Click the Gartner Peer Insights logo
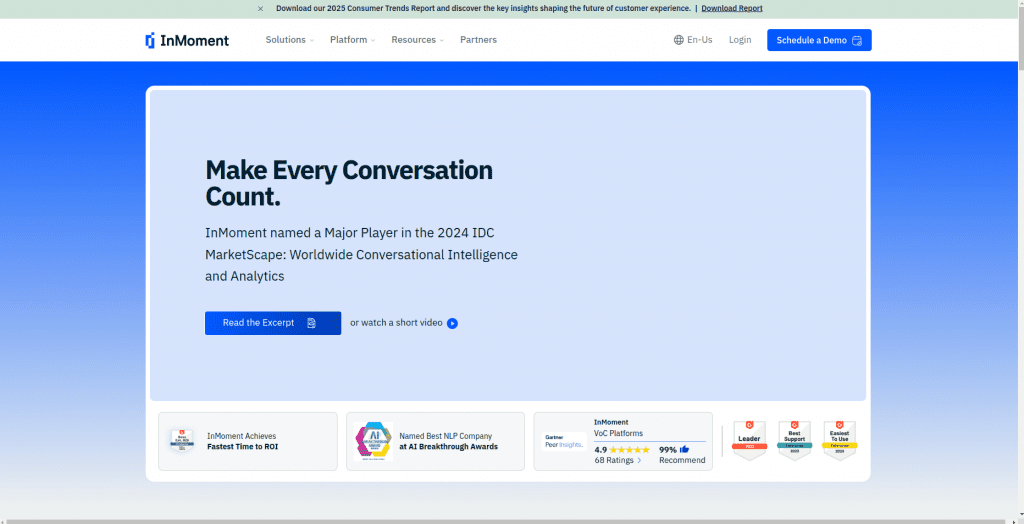The height and width of the screenshot is (524, 1024). point(564,441)
